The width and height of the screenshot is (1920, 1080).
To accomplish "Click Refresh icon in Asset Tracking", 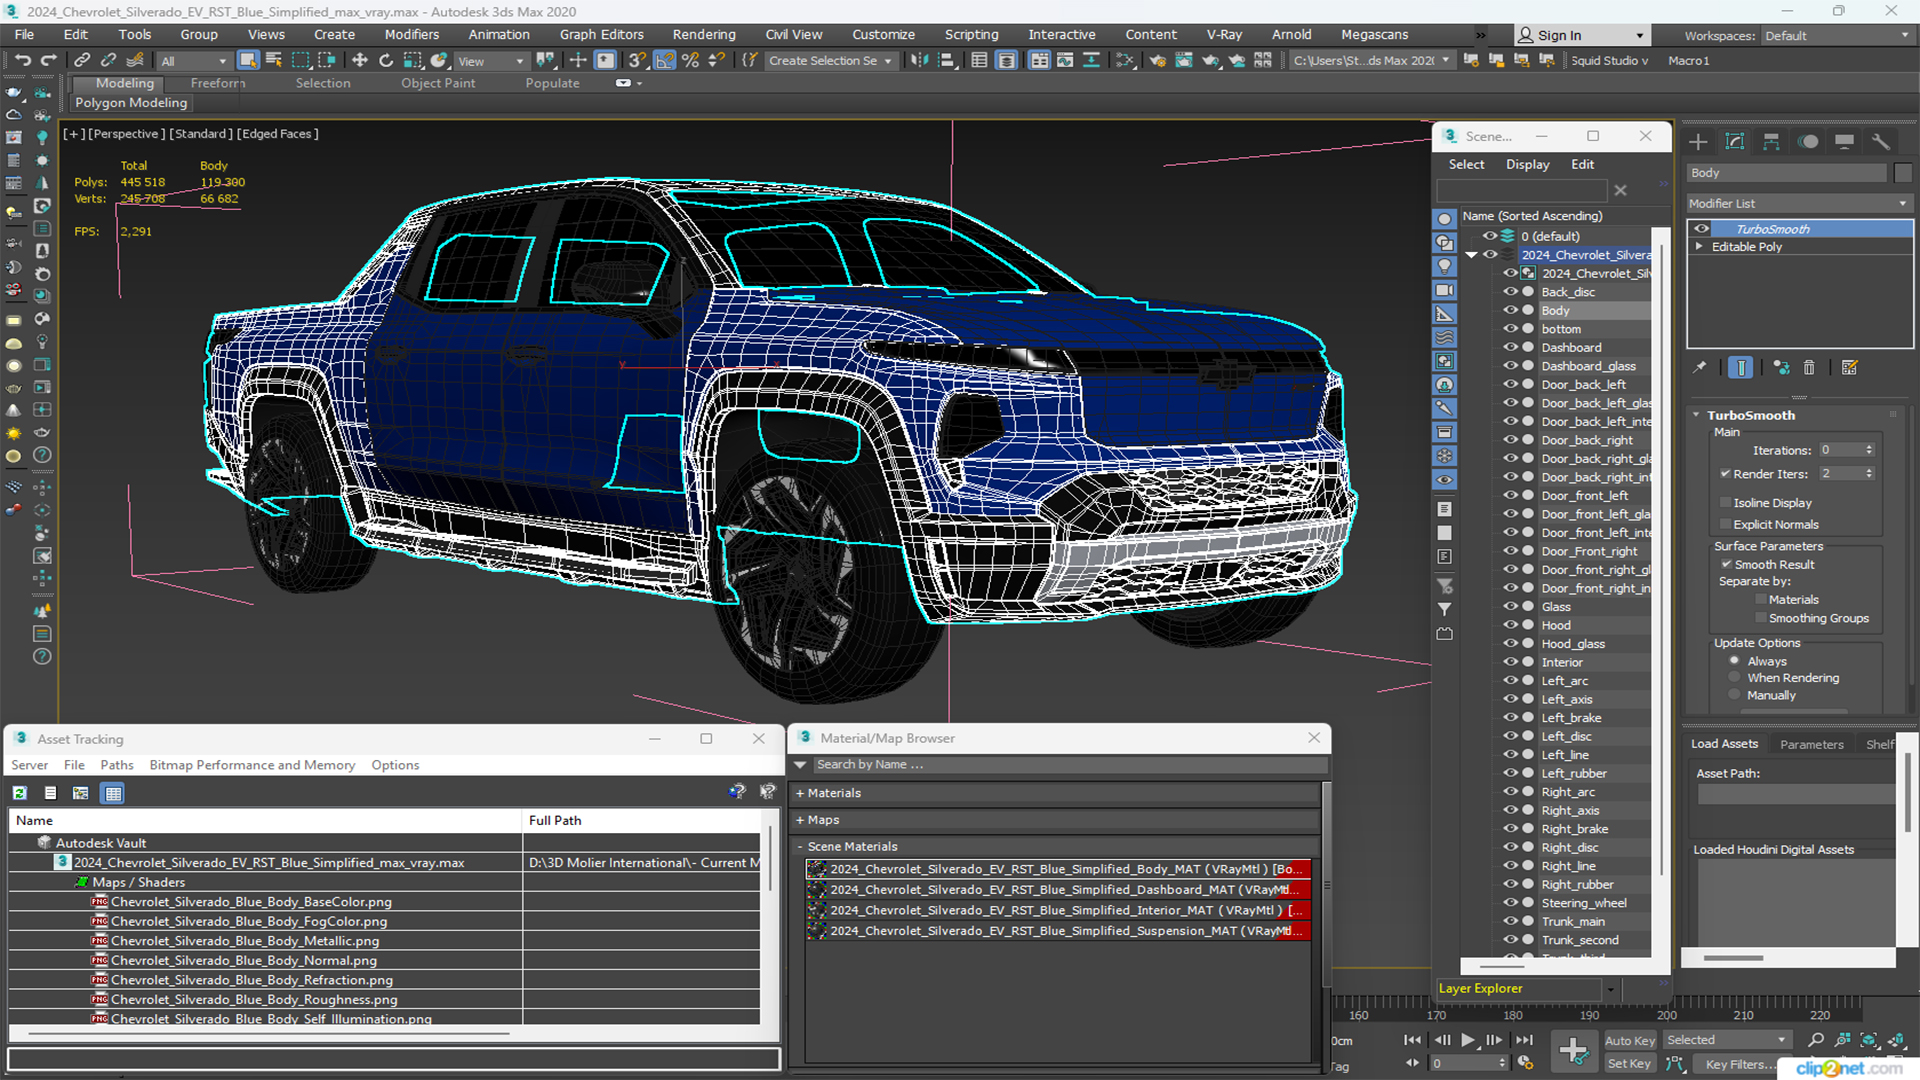I will [x=19, y=793].
